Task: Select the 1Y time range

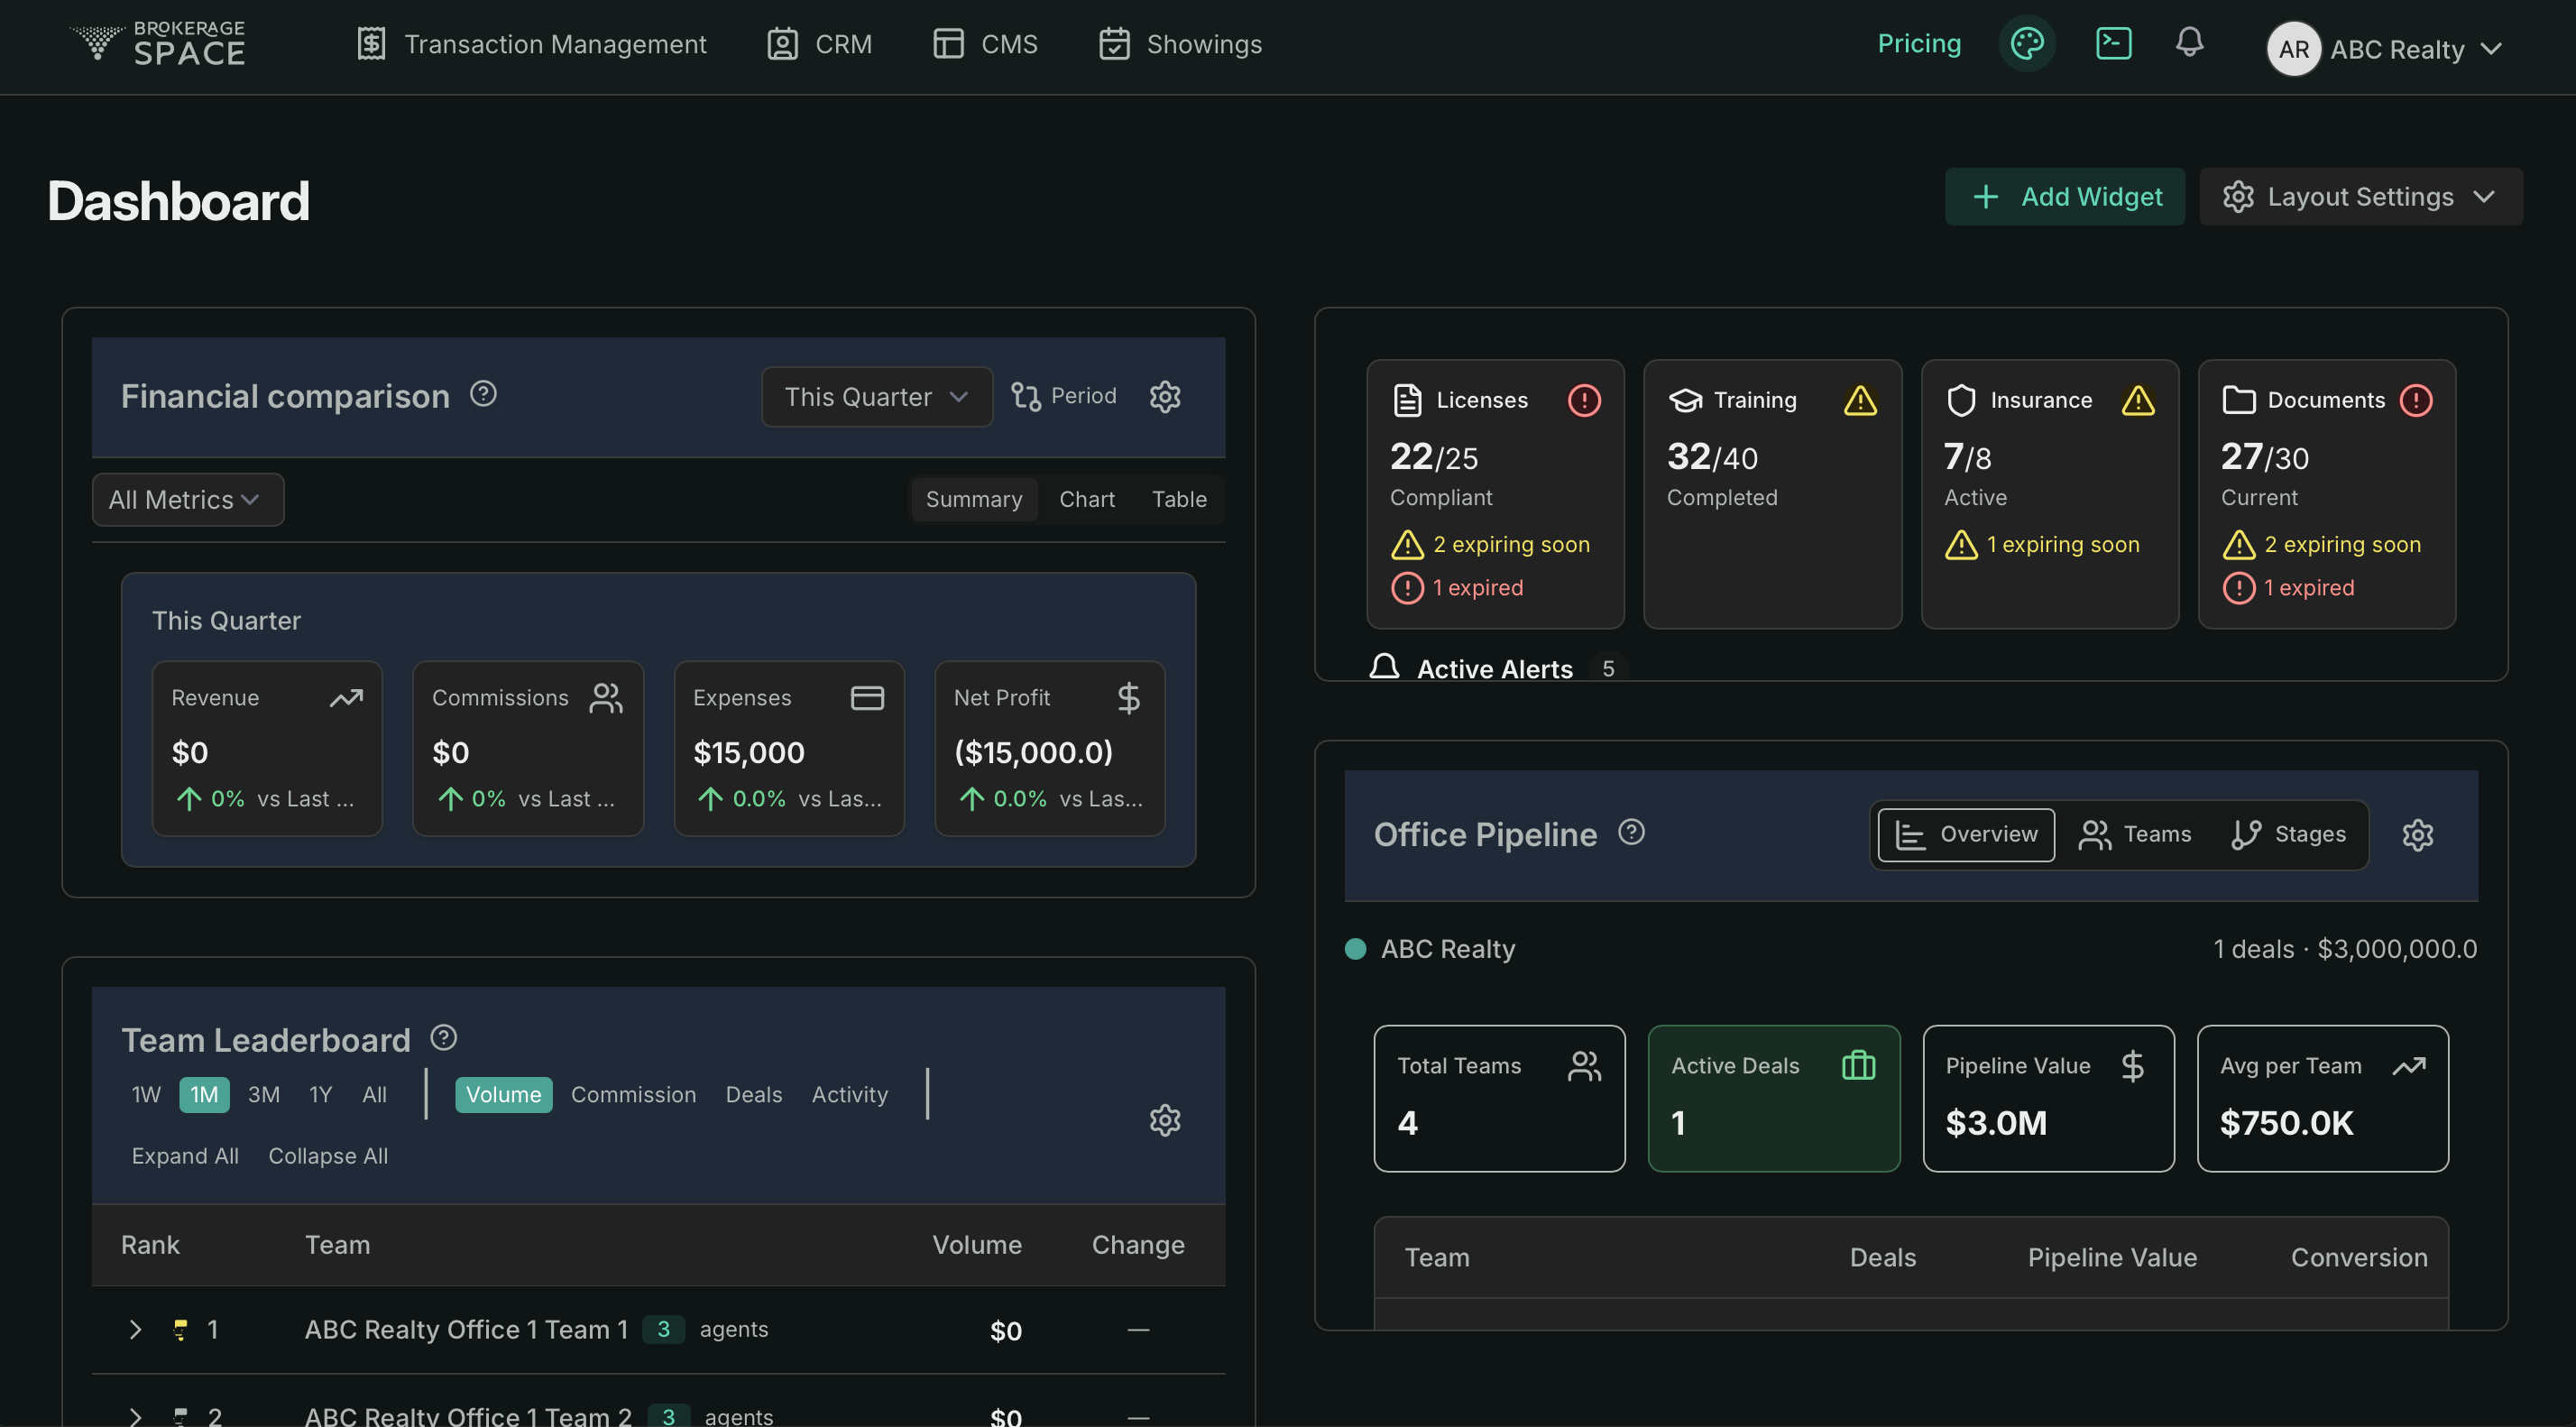Action: (320, 1095)
